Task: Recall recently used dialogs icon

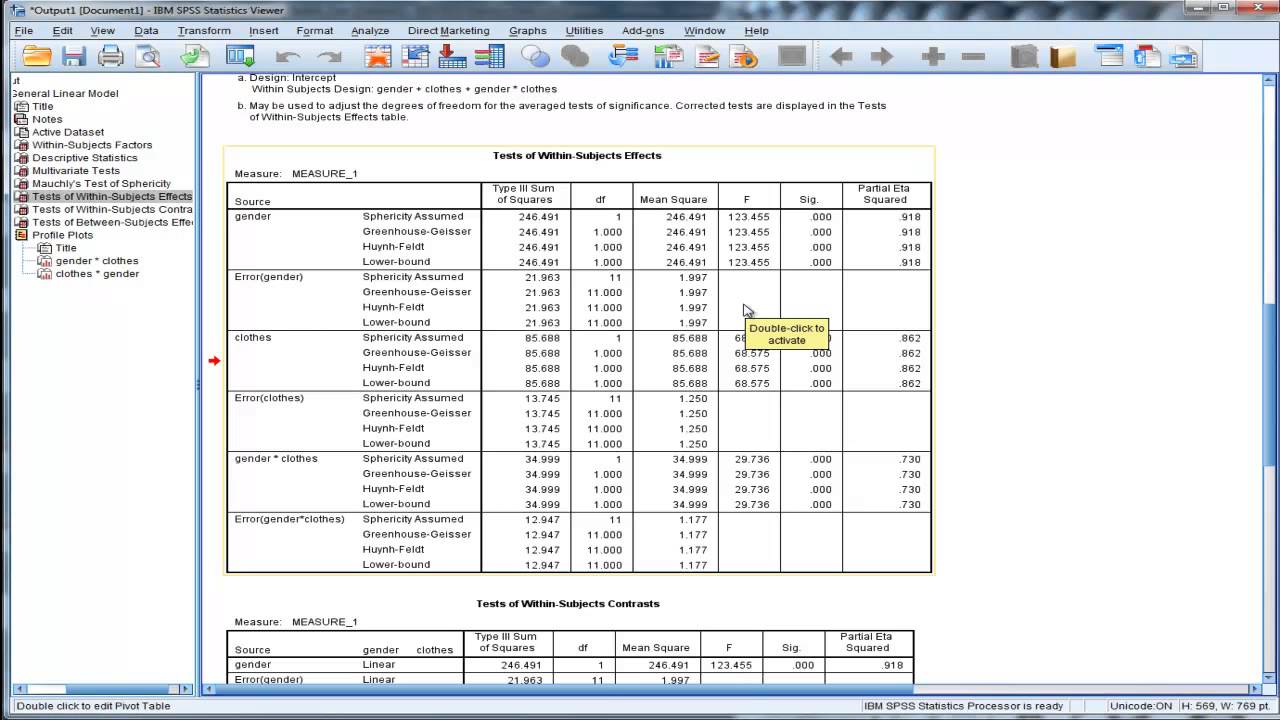Action: 240,57
